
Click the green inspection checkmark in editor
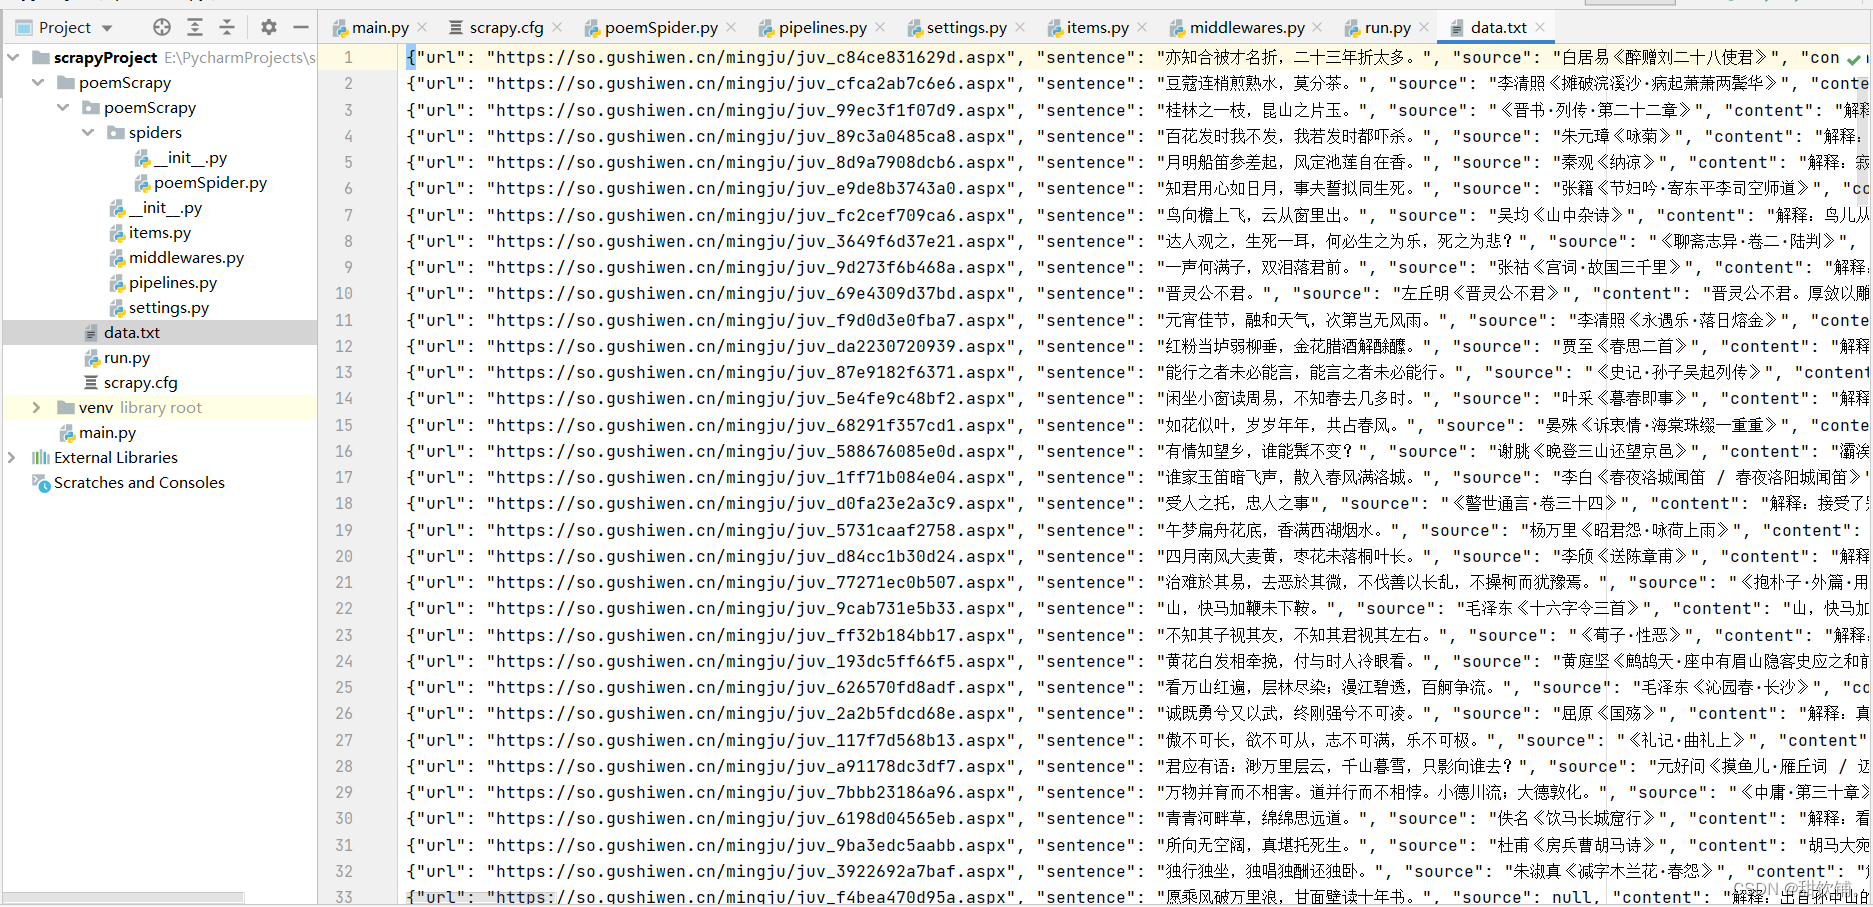coord(1853,59)
